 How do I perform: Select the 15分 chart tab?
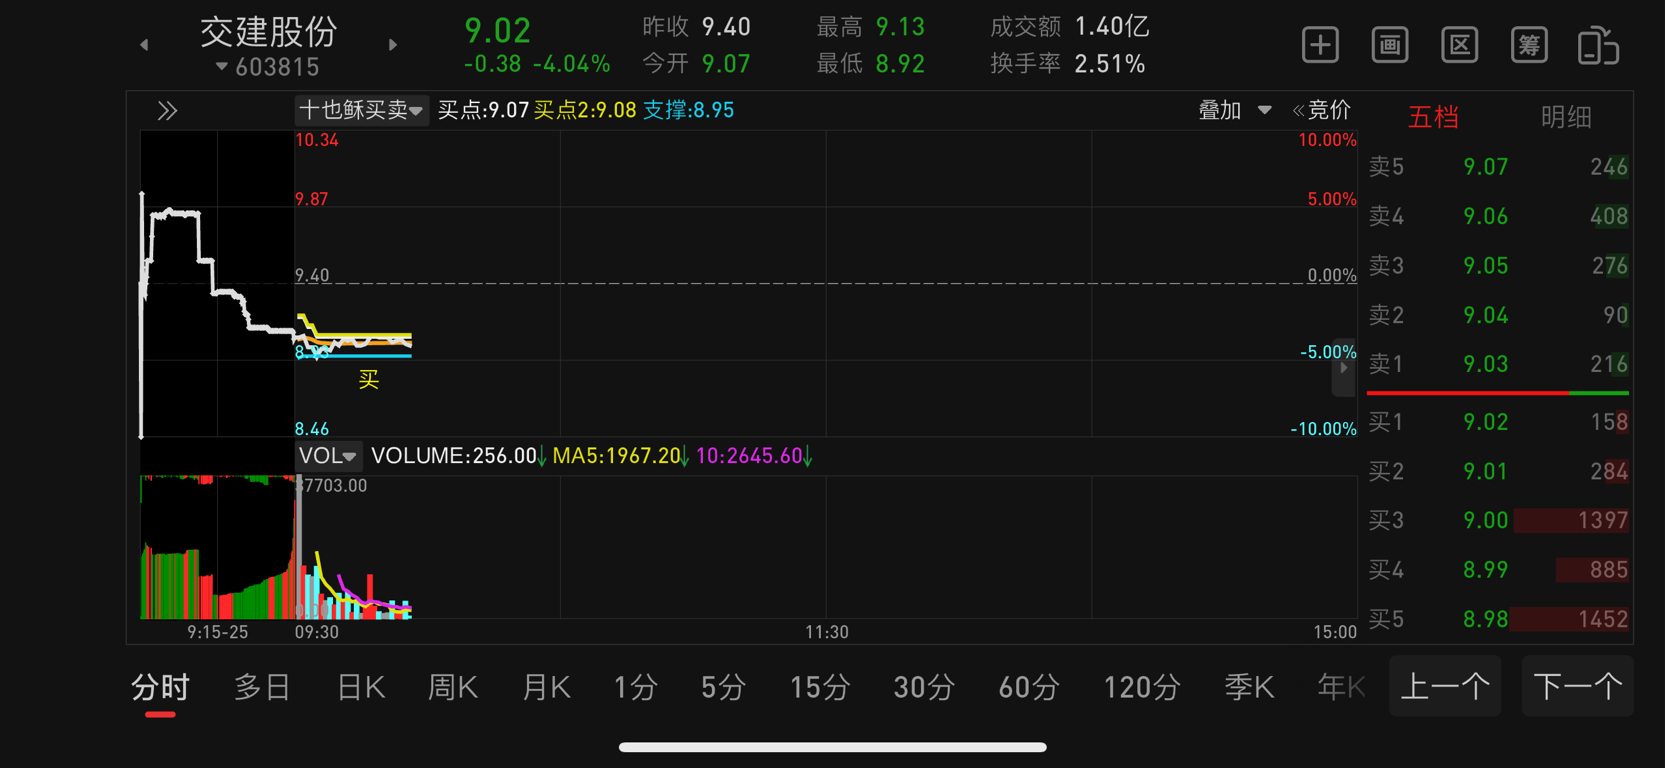820,688
